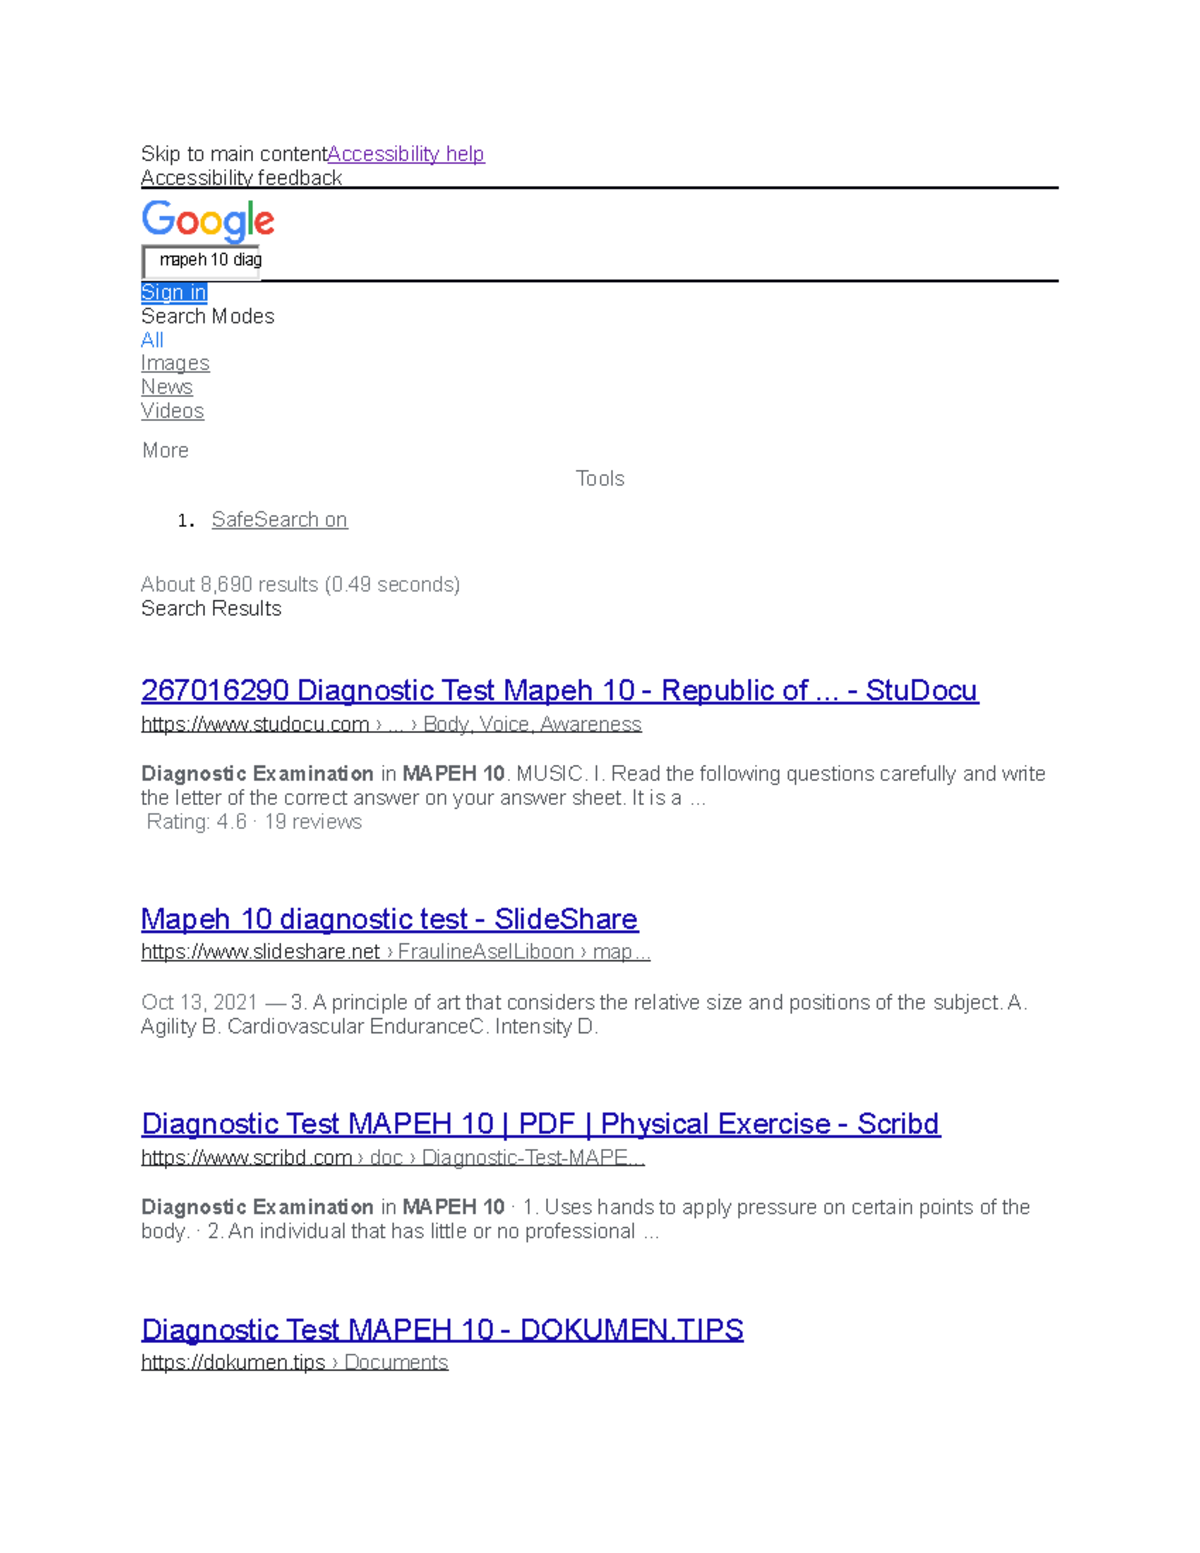1200x1553 pixels.
Task: Open the Accessibility help link
Action: [x=405, y=153]
